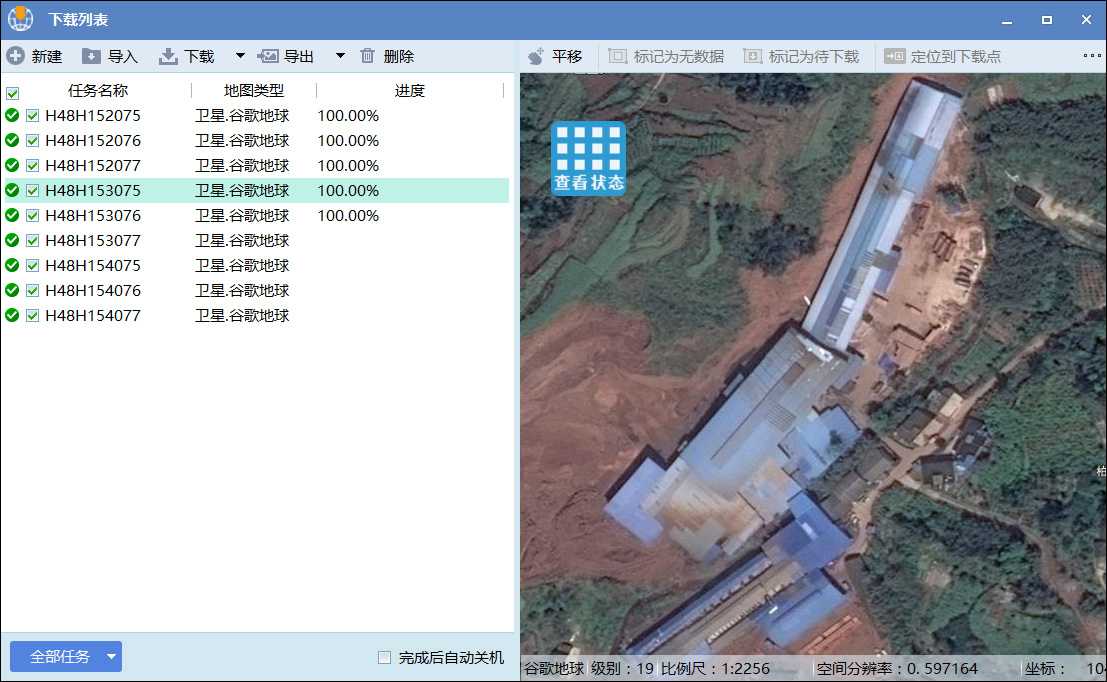This screenshot has width=1107, height=682.
Task: Select the Pan (平移) hand tool
Action: click(537, 56)
